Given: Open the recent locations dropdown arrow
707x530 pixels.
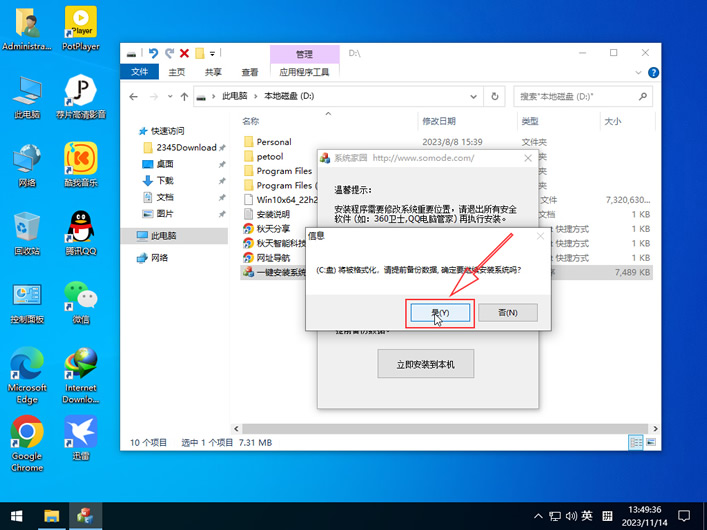Looking at the screenshot, I should point(170,97).
